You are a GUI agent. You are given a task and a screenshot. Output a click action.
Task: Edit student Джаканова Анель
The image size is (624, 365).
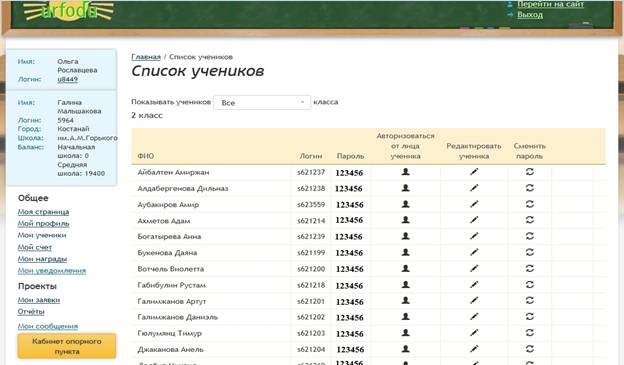(474, 349)
